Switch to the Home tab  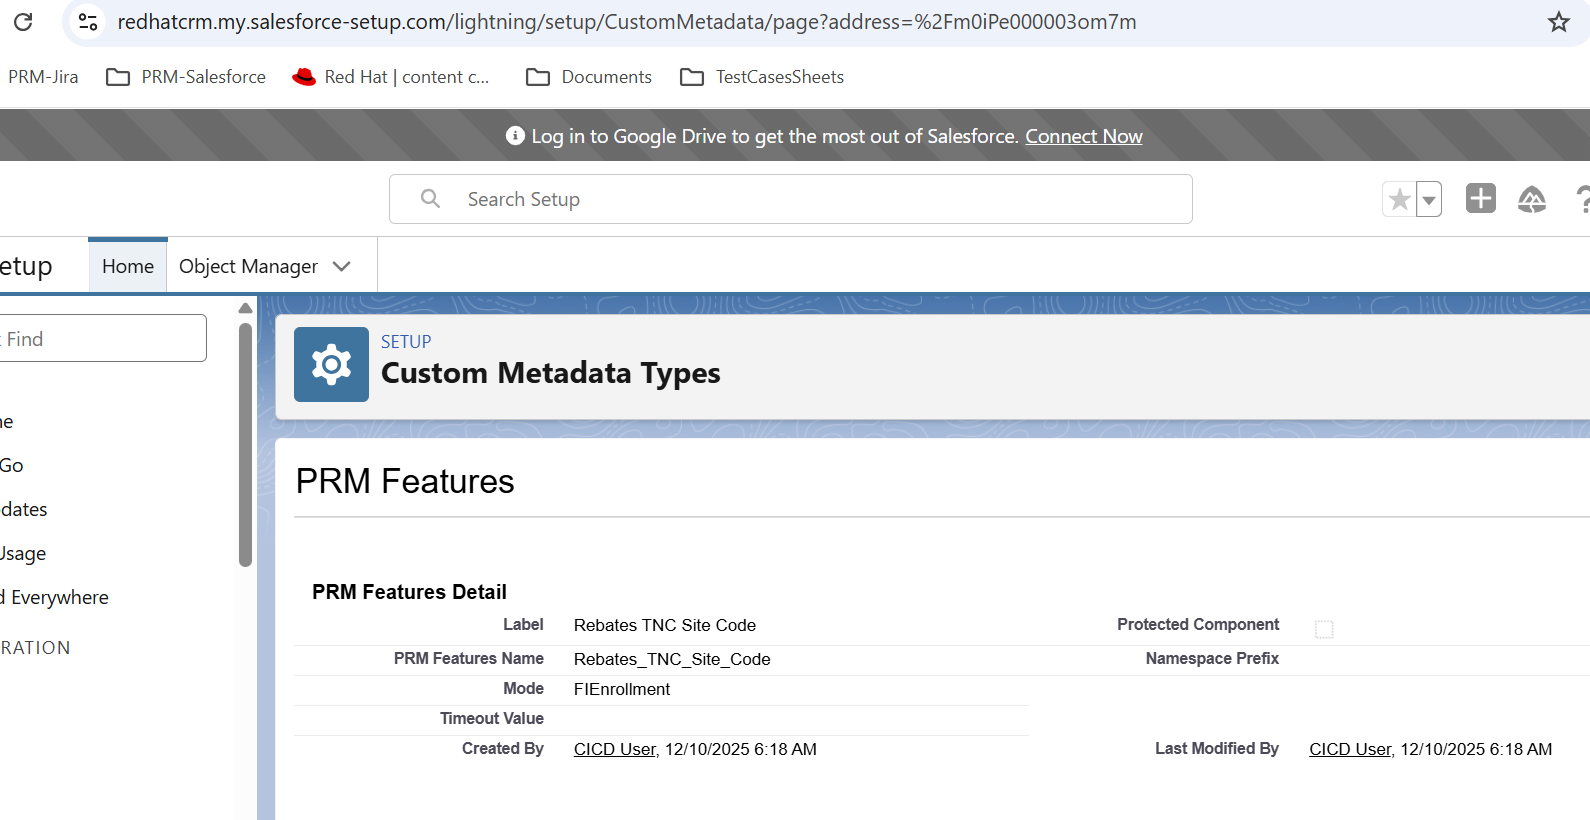(128, 267)
